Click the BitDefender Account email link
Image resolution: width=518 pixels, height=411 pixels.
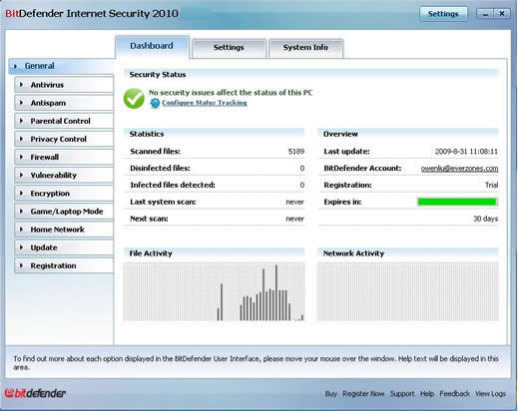459,169
